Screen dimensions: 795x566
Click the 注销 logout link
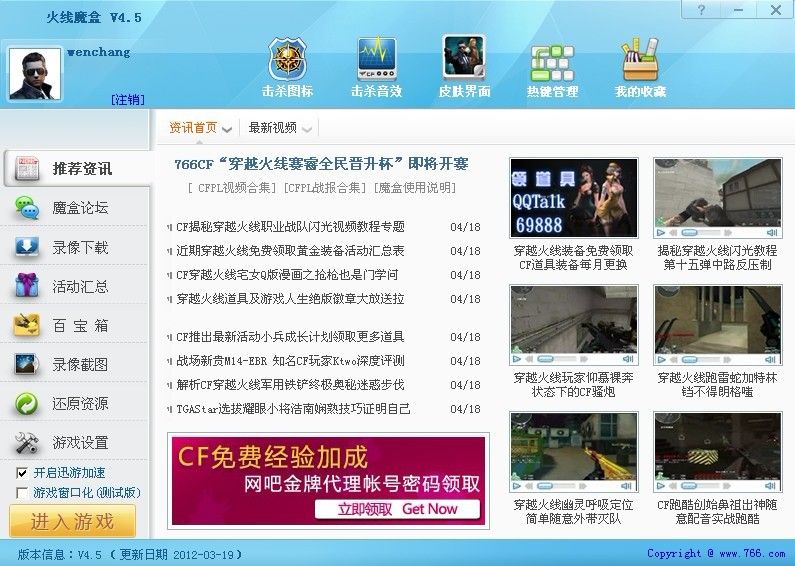point(128,99)
